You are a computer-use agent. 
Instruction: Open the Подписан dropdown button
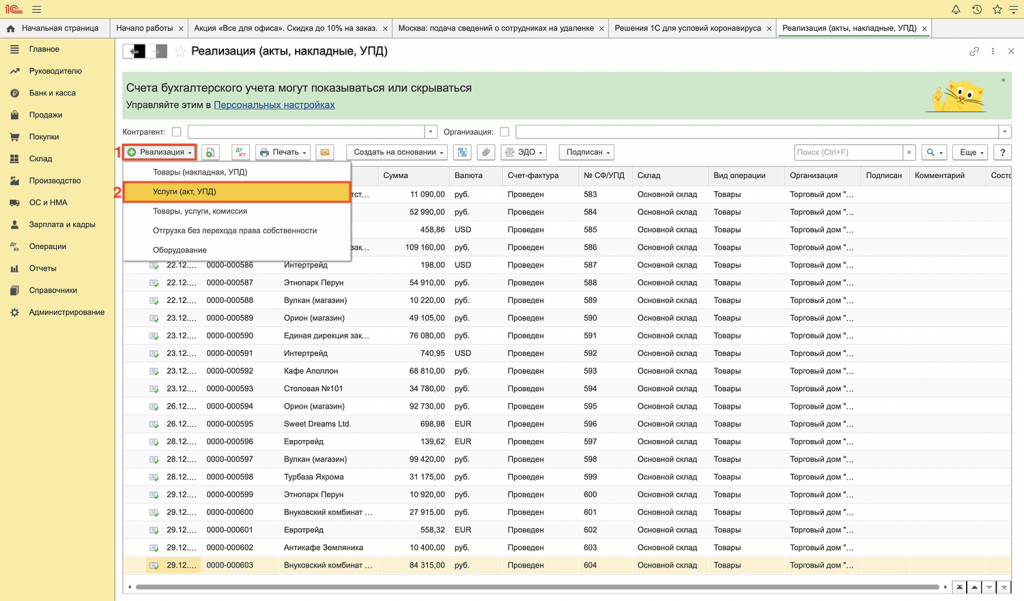point(588,152)
